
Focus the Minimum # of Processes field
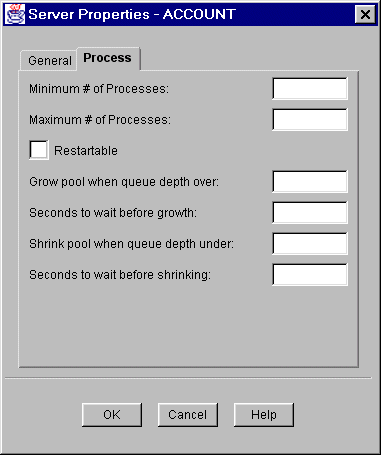310,89
